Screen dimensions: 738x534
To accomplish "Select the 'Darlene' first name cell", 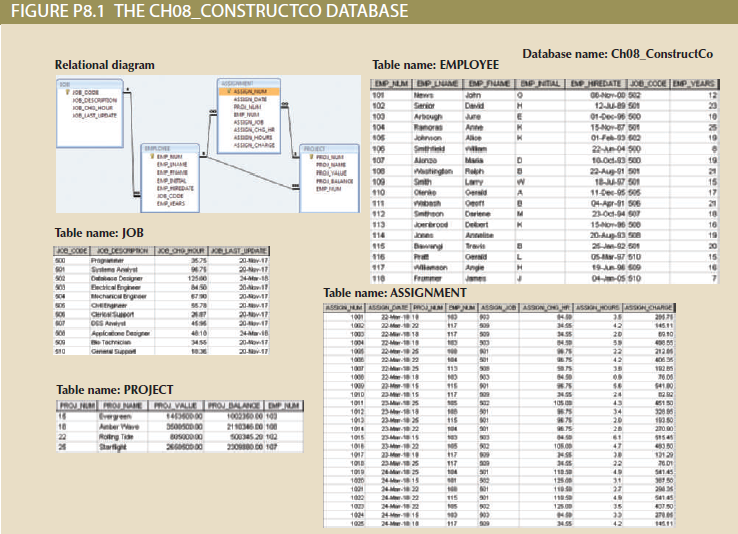I will click(x=489, y=214).
